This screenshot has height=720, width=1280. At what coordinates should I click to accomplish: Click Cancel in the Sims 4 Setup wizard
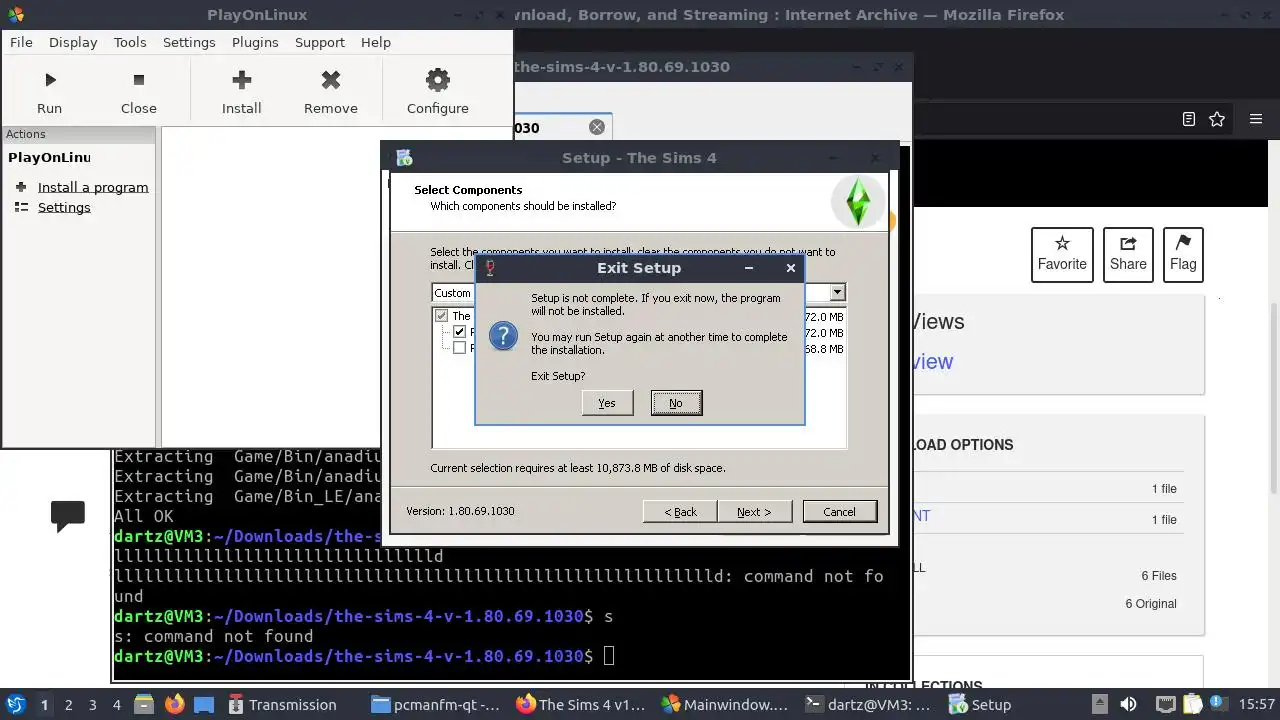pyautogui.click(x=839, y=511)
